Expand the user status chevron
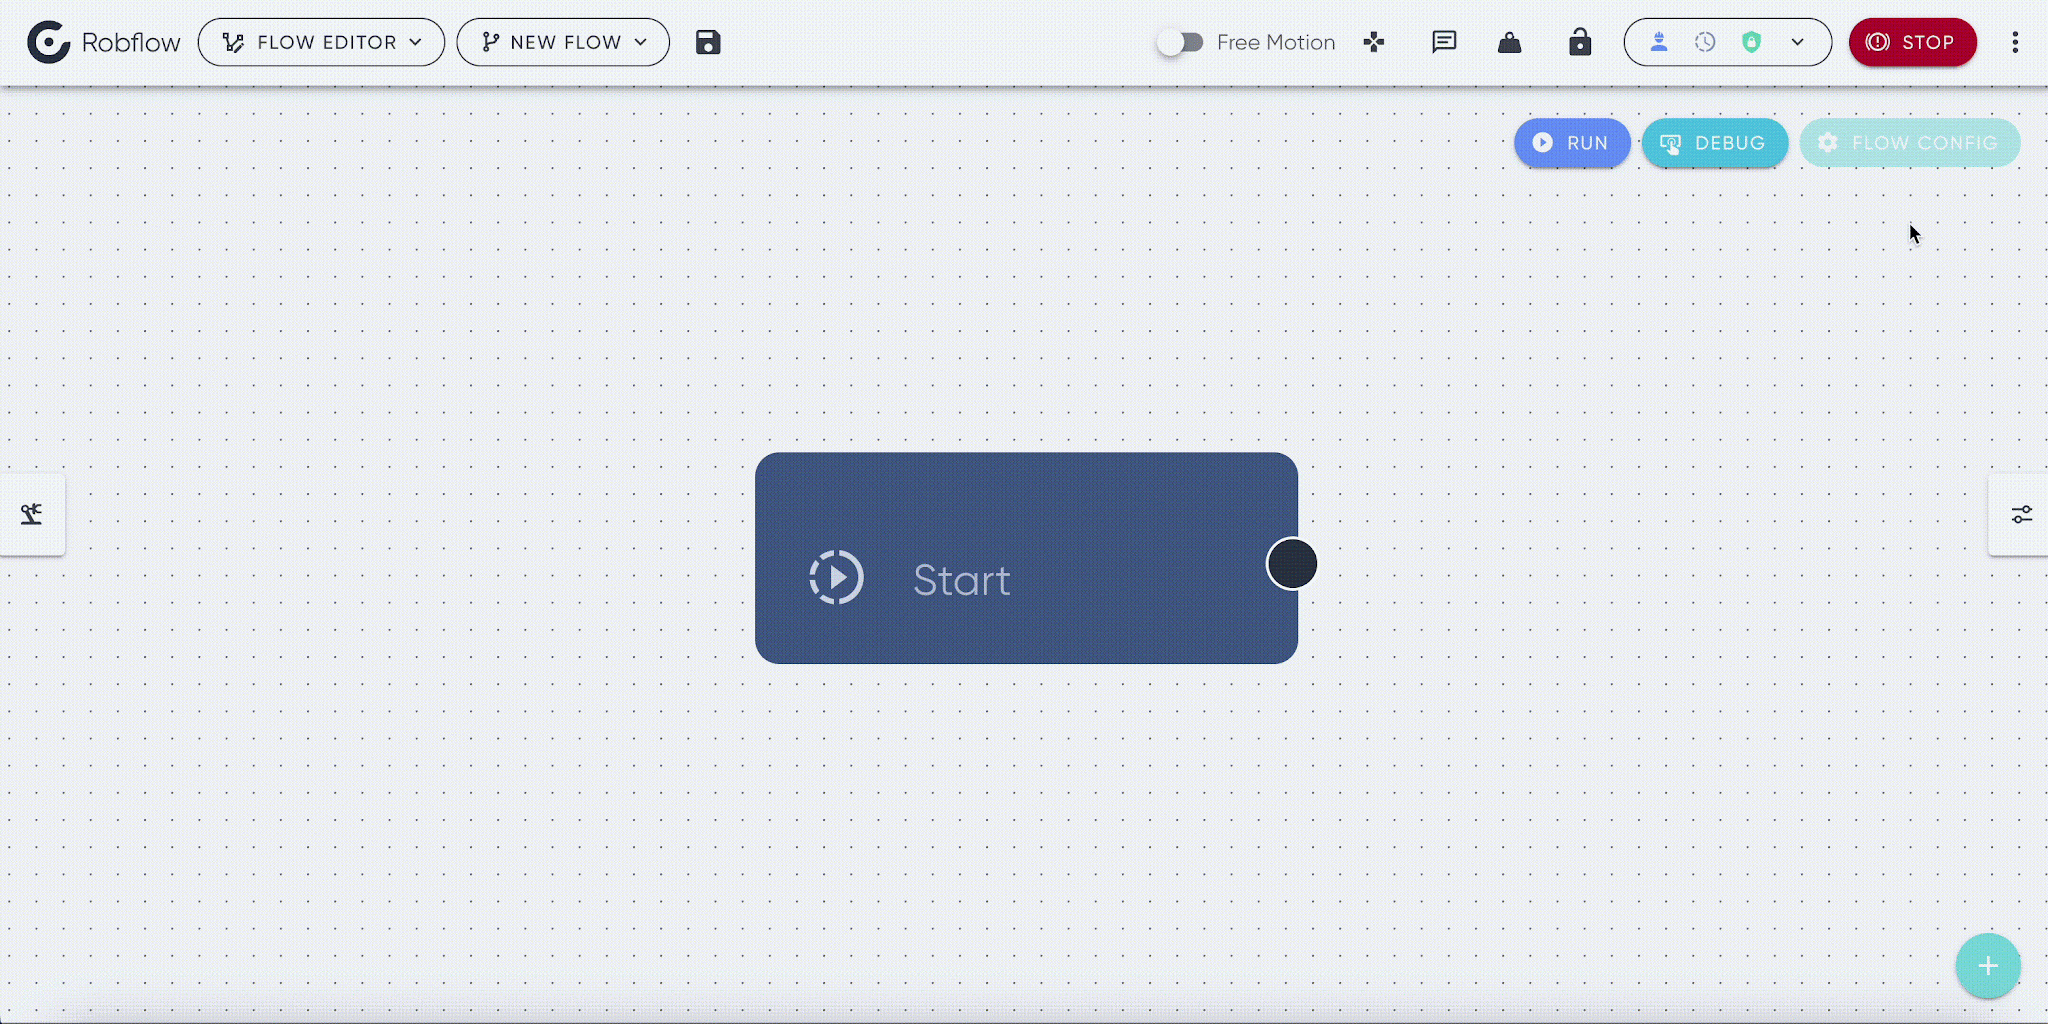Viewport: 2048px width, 1024px height. tap(1797, 42)
